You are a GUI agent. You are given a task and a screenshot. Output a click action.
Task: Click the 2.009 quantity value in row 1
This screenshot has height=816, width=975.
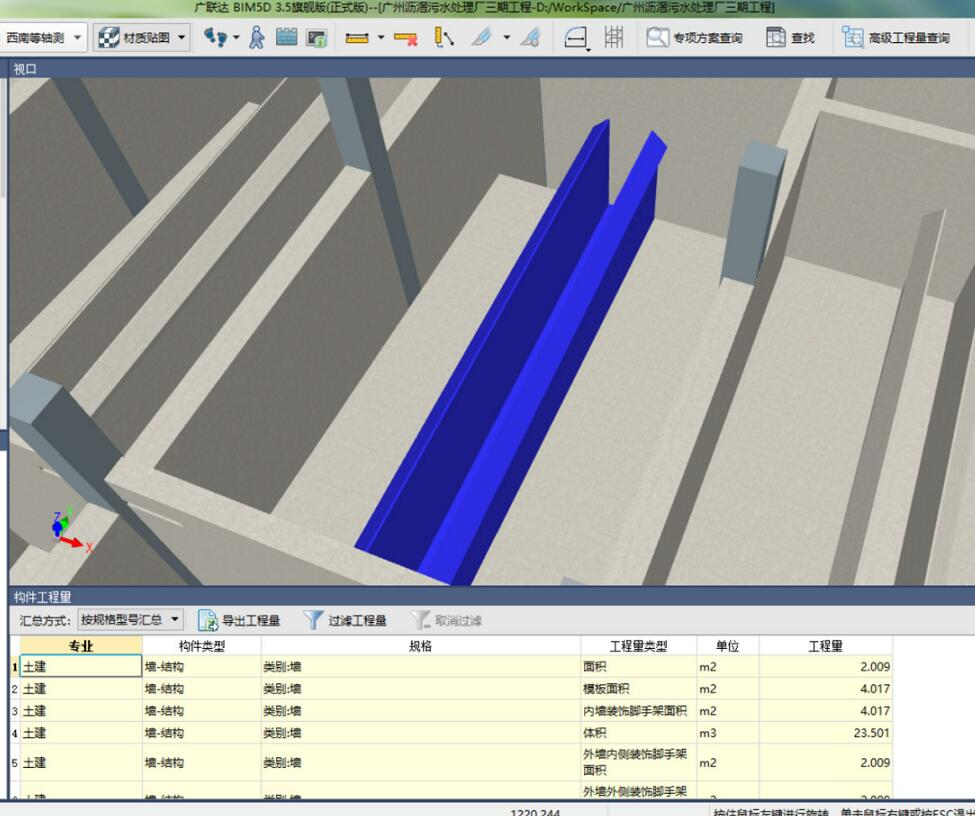pos(875,667)
